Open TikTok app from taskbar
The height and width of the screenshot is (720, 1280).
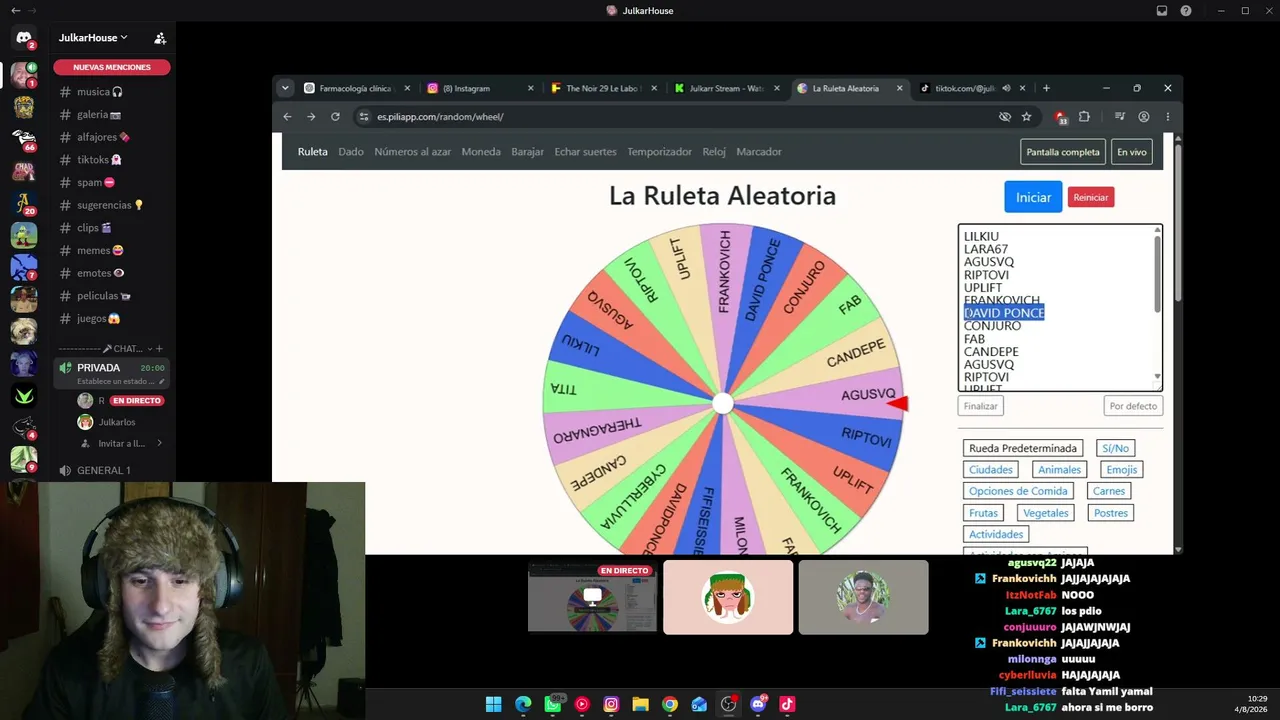(787, 704)
